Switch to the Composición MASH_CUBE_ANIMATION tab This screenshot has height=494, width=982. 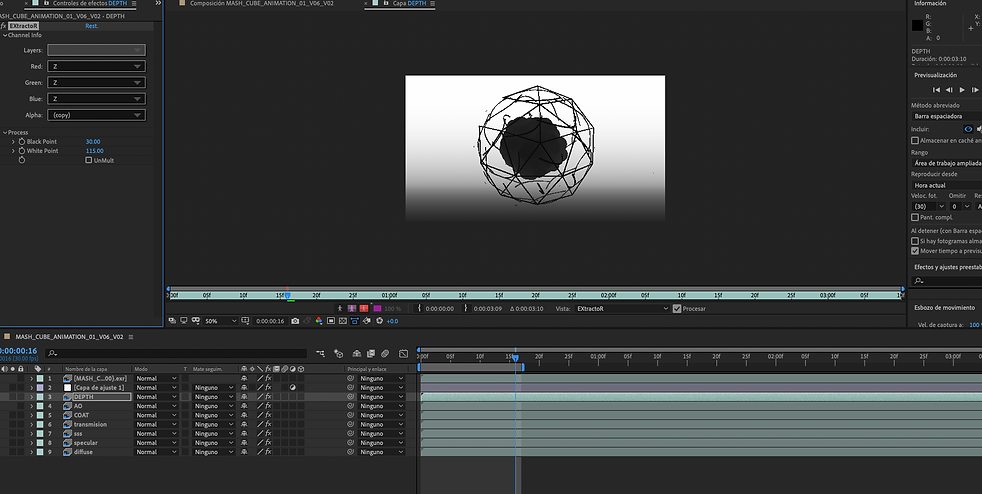click(262, 3)
